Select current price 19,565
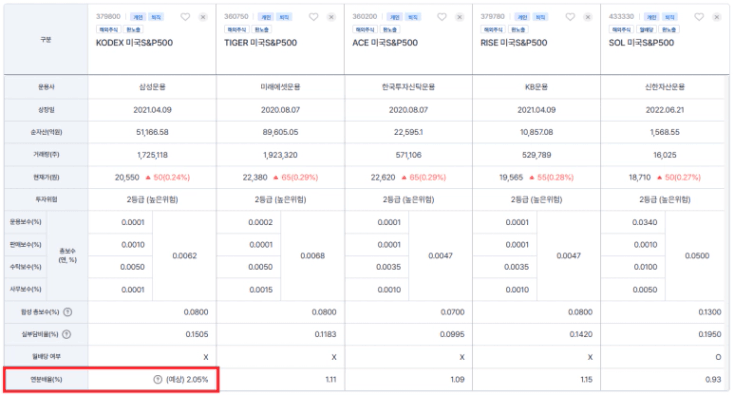This screenshot has height=395, width=734. point(511,177)
